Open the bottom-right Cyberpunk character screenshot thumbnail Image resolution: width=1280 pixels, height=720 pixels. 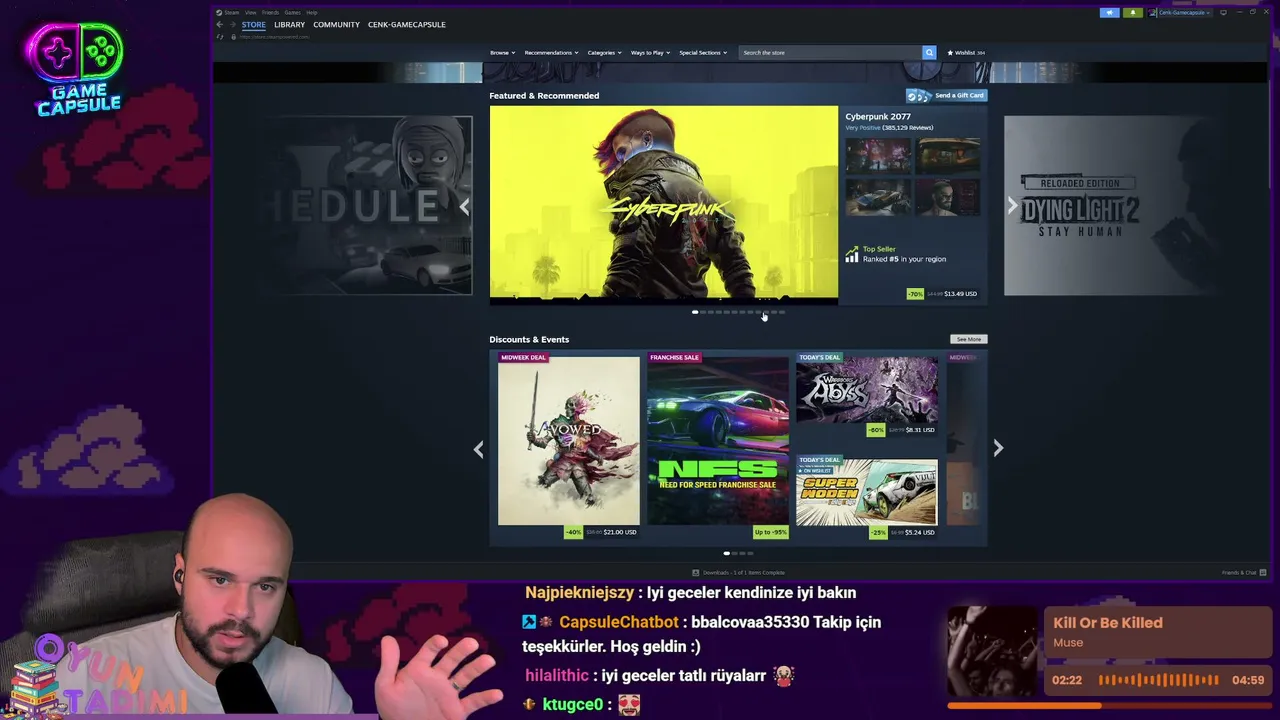coord(949,197)
